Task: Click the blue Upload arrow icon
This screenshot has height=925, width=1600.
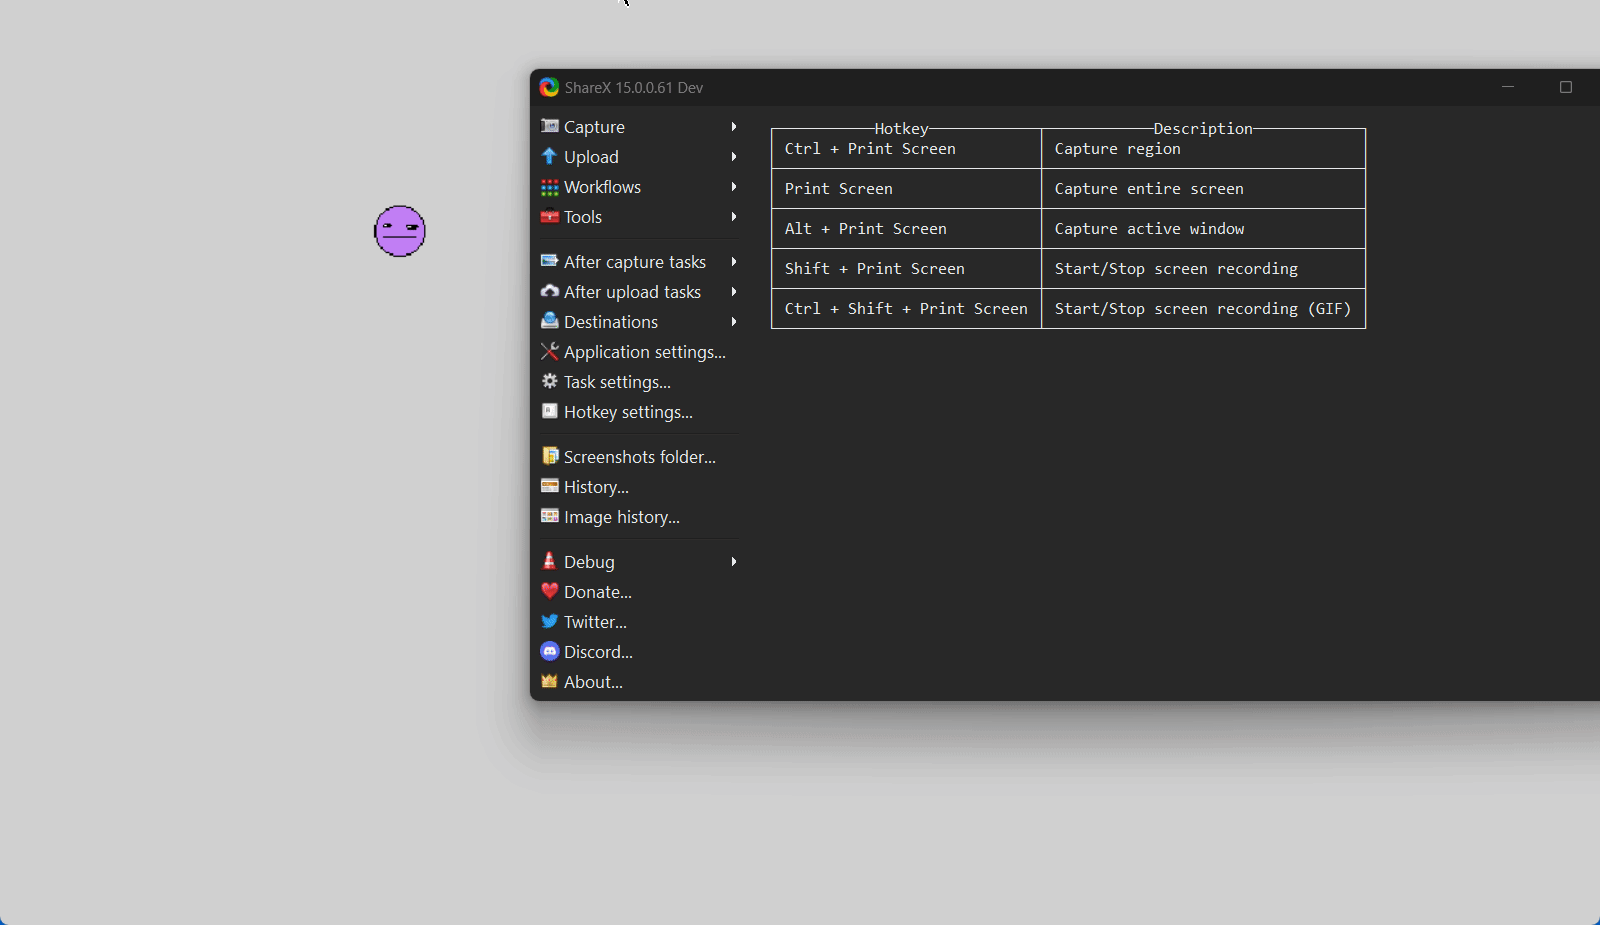Action: click(549, 156)
